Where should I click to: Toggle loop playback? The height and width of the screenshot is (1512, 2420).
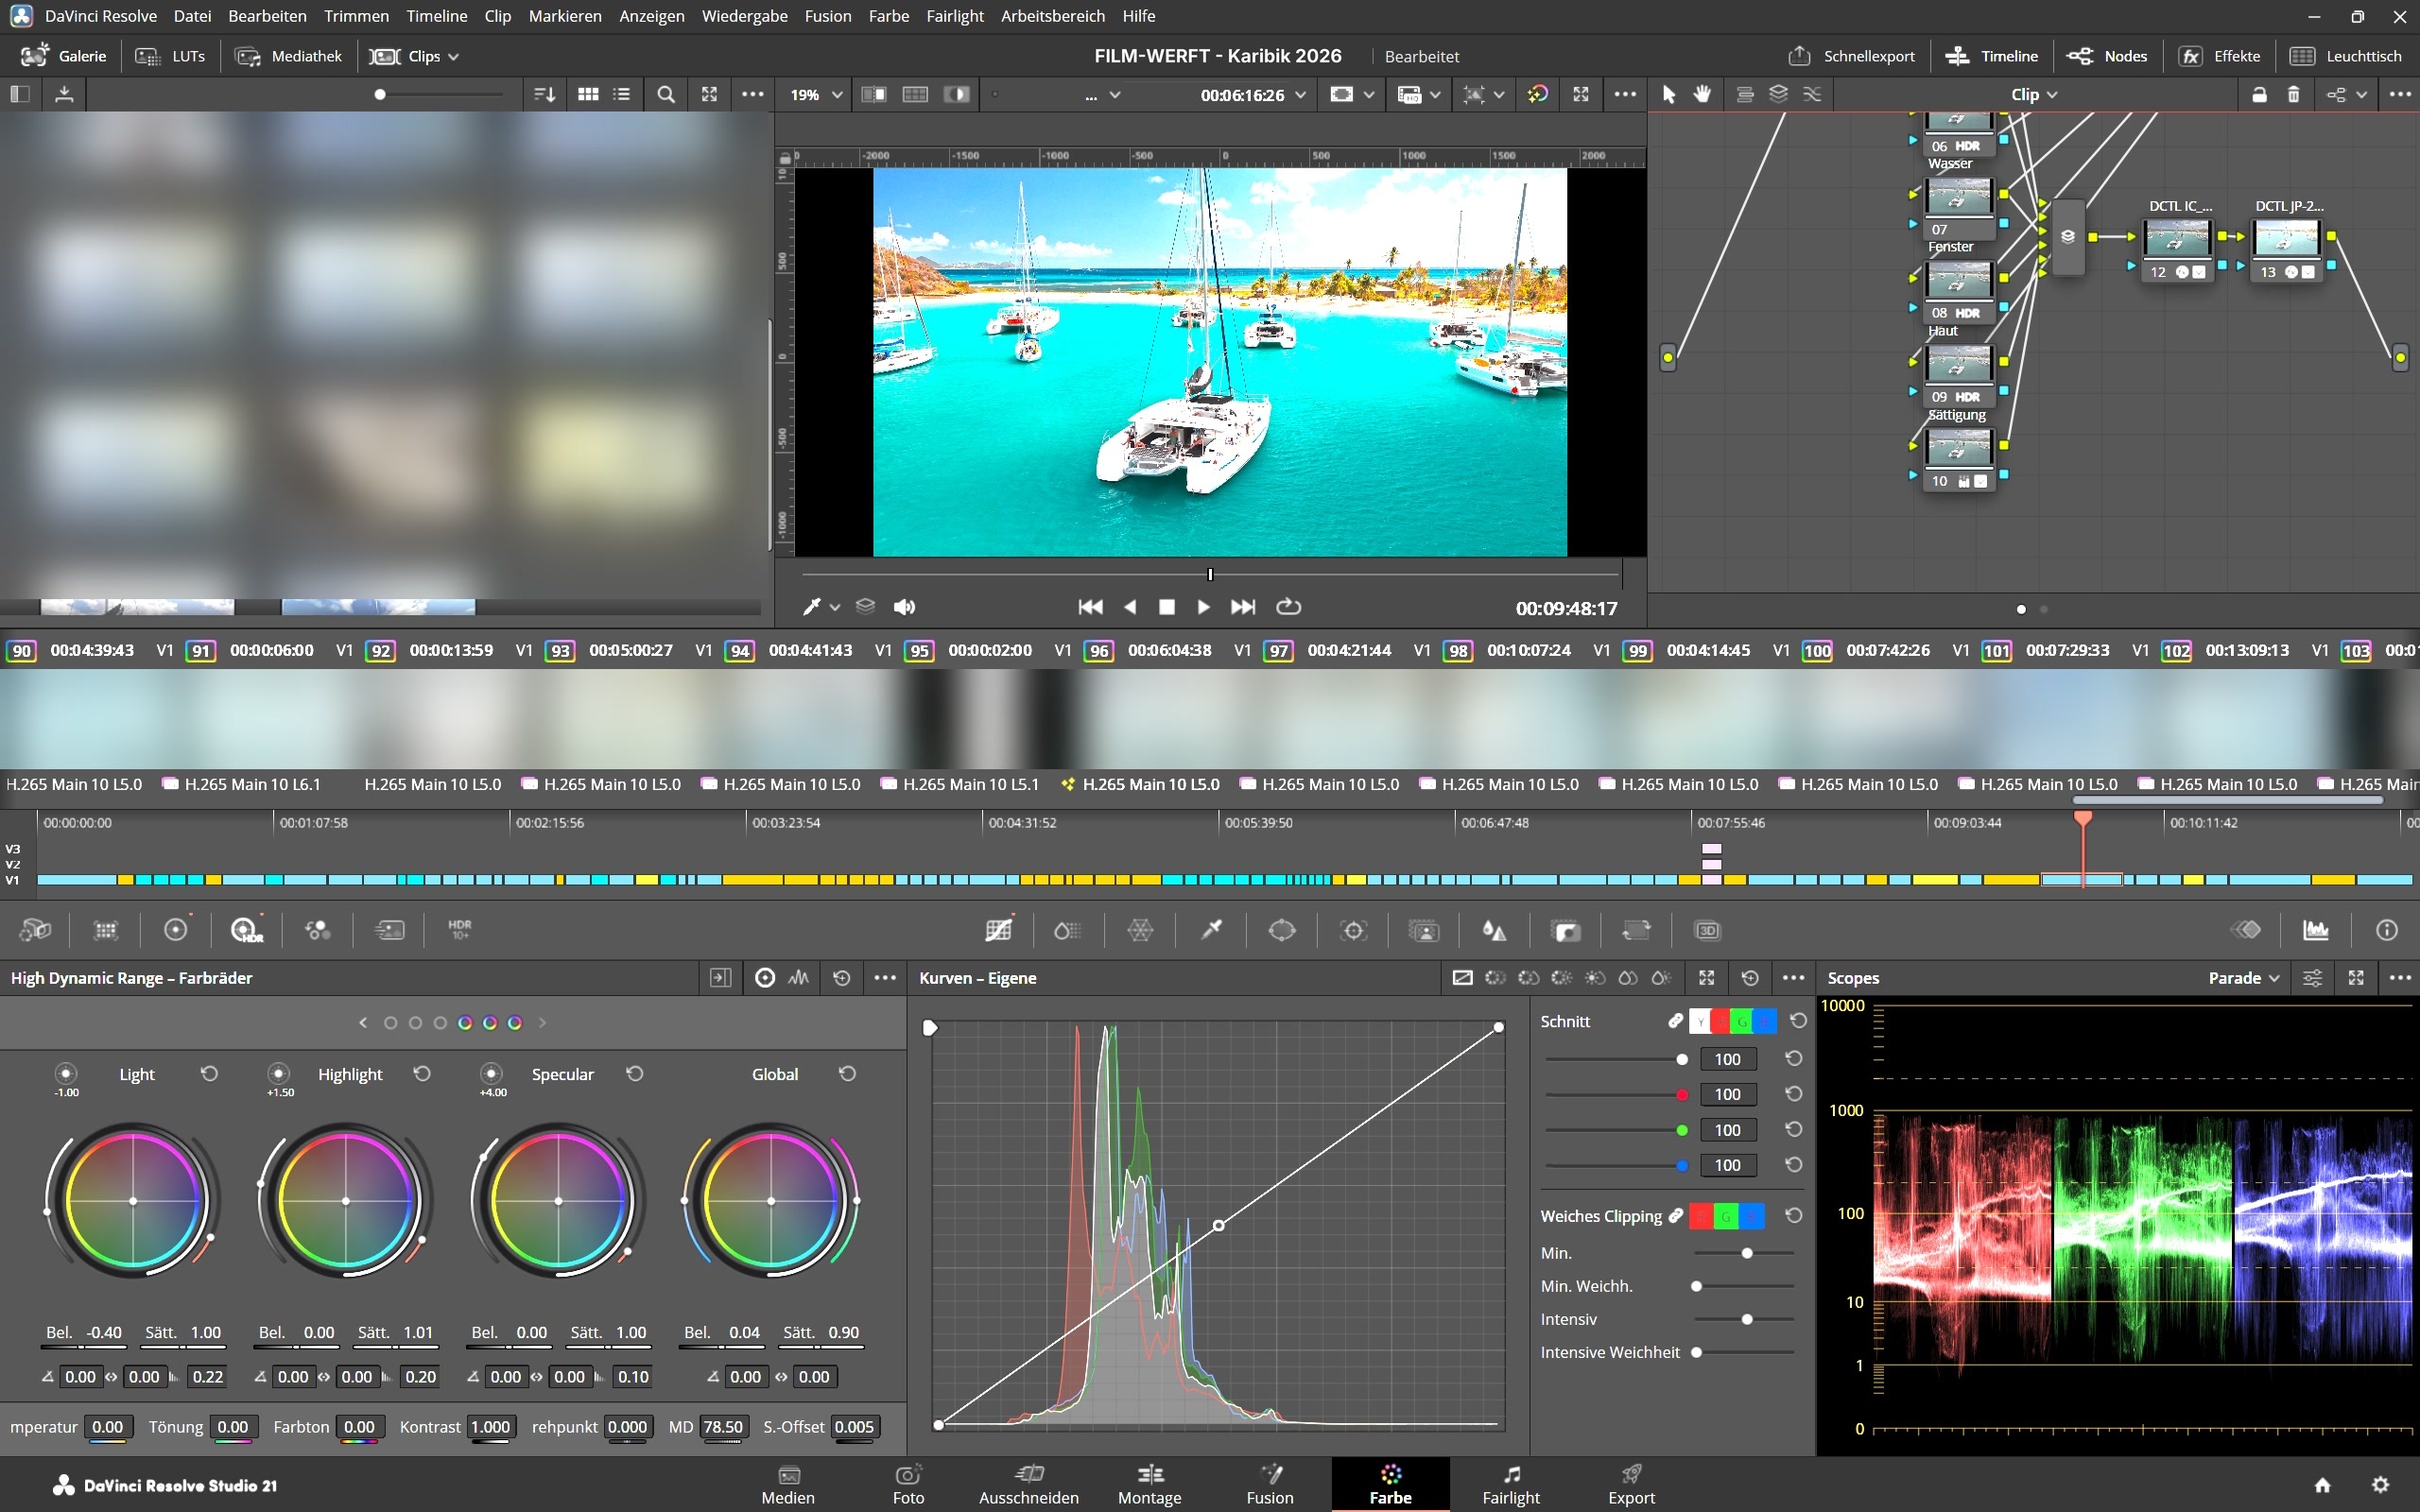pyautogui.click(x=1288, y=607)
